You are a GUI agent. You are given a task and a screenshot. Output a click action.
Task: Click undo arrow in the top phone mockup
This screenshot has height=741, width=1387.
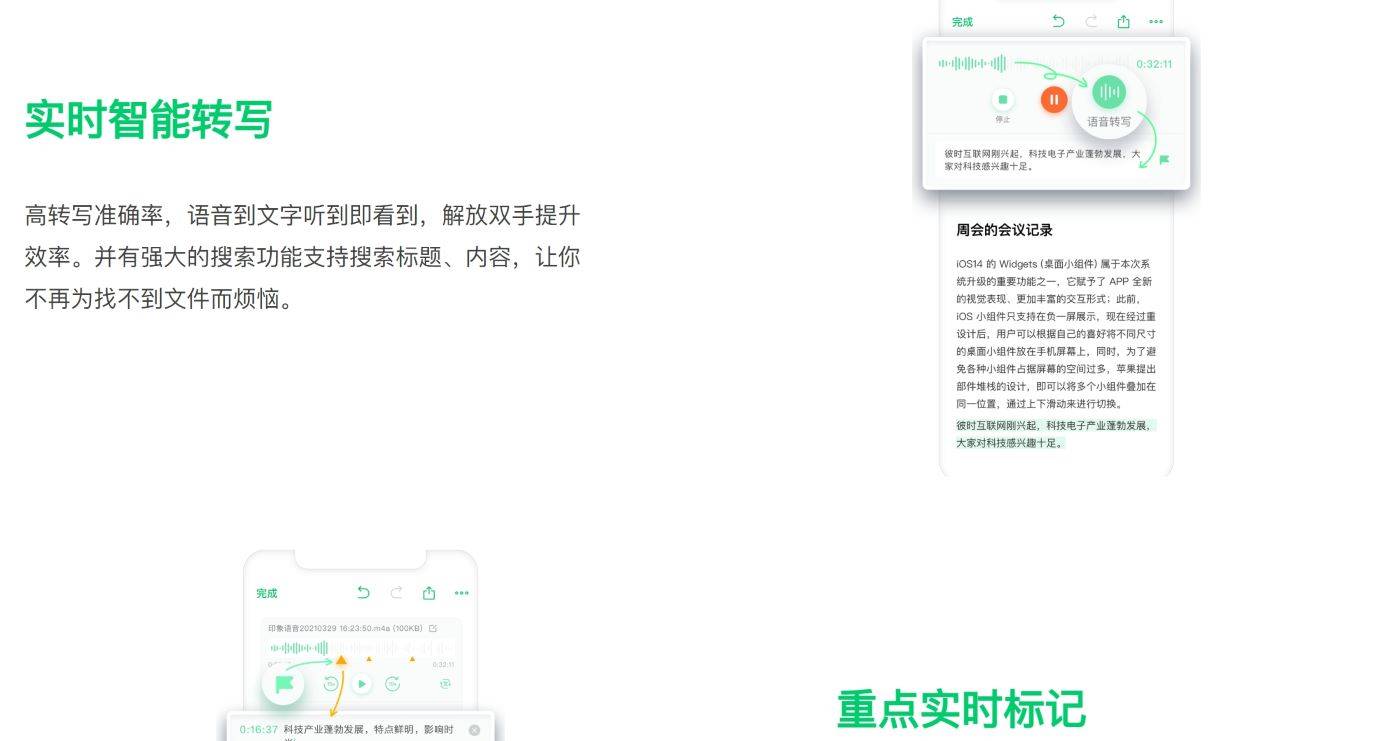(1059, 21)
